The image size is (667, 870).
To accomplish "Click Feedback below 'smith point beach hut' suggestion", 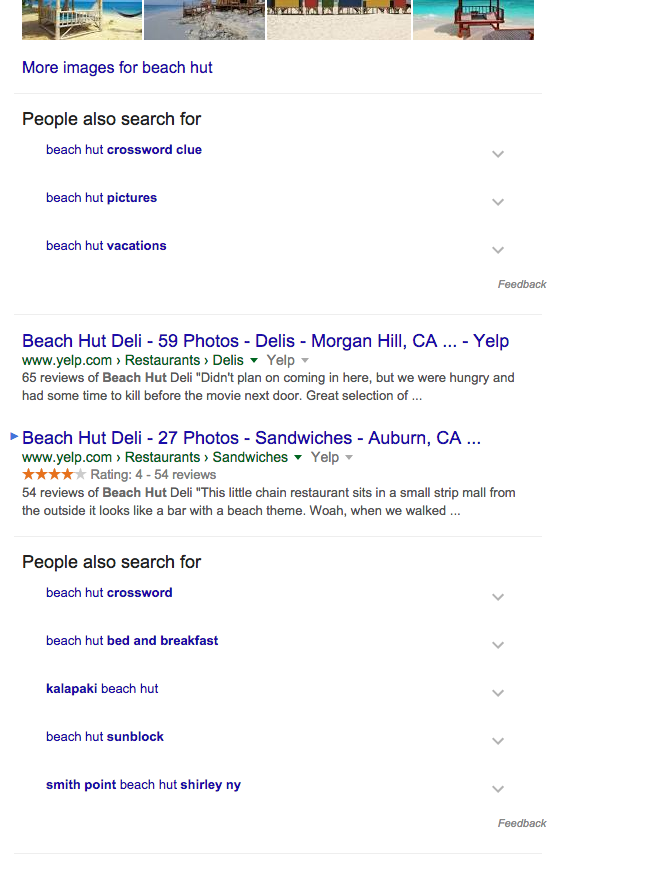I will tap(522, 823).
